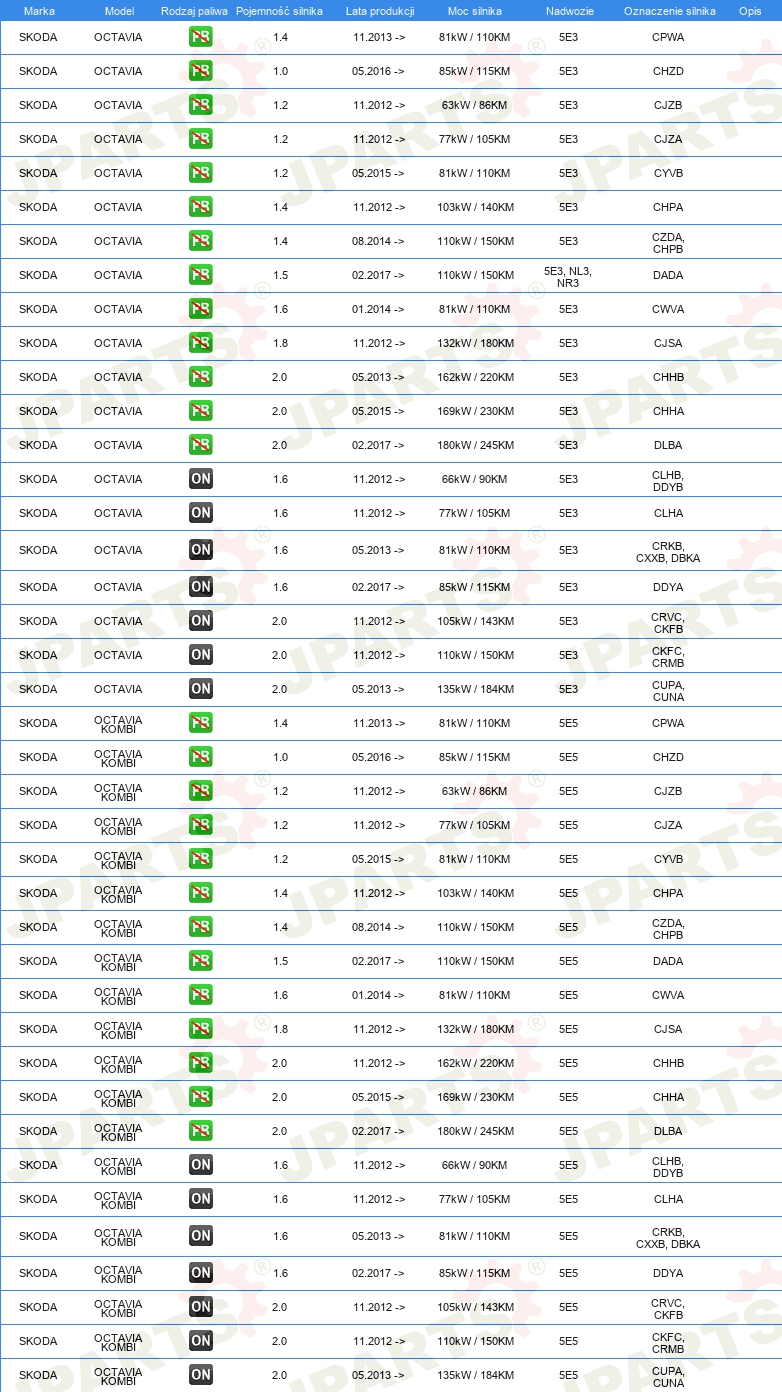This screenshot has height=1392, width=782.
Task: Click the Nadwozie column header
Action: coord(569,11)
